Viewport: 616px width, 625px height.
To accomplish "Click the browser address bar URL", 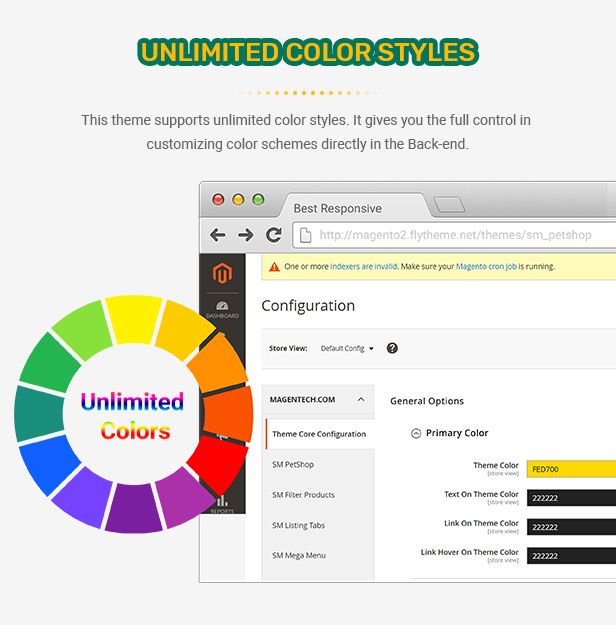I will 455,235.
